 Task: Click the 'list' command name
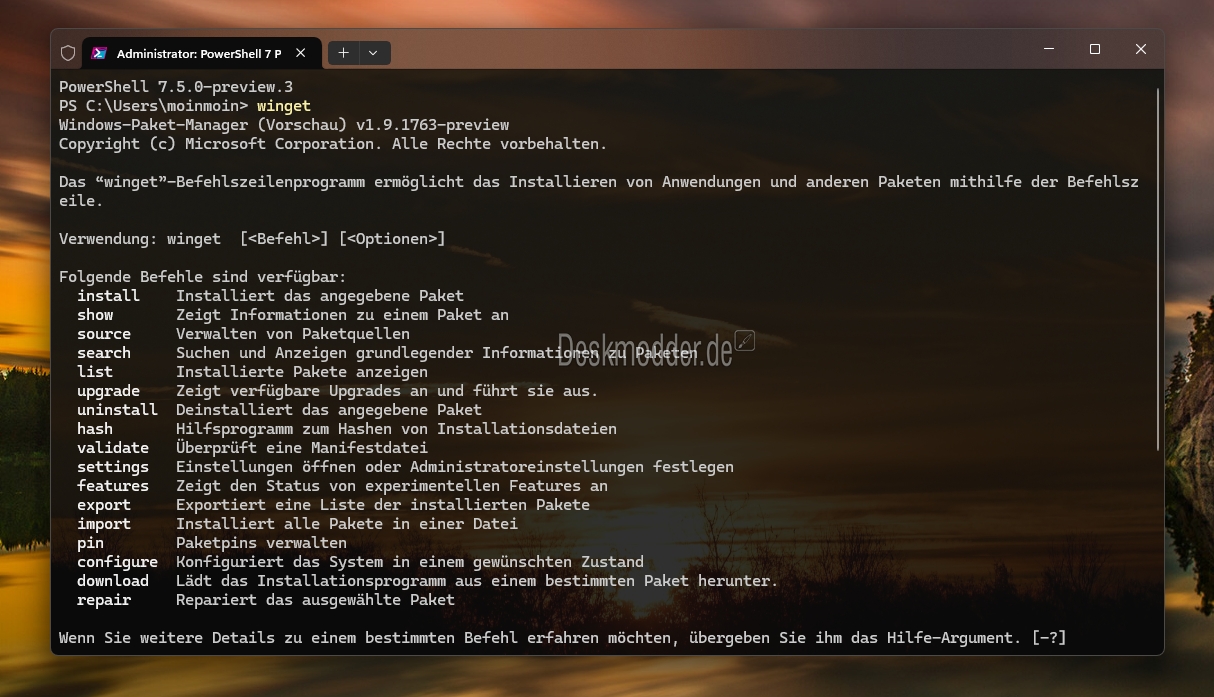95,372
